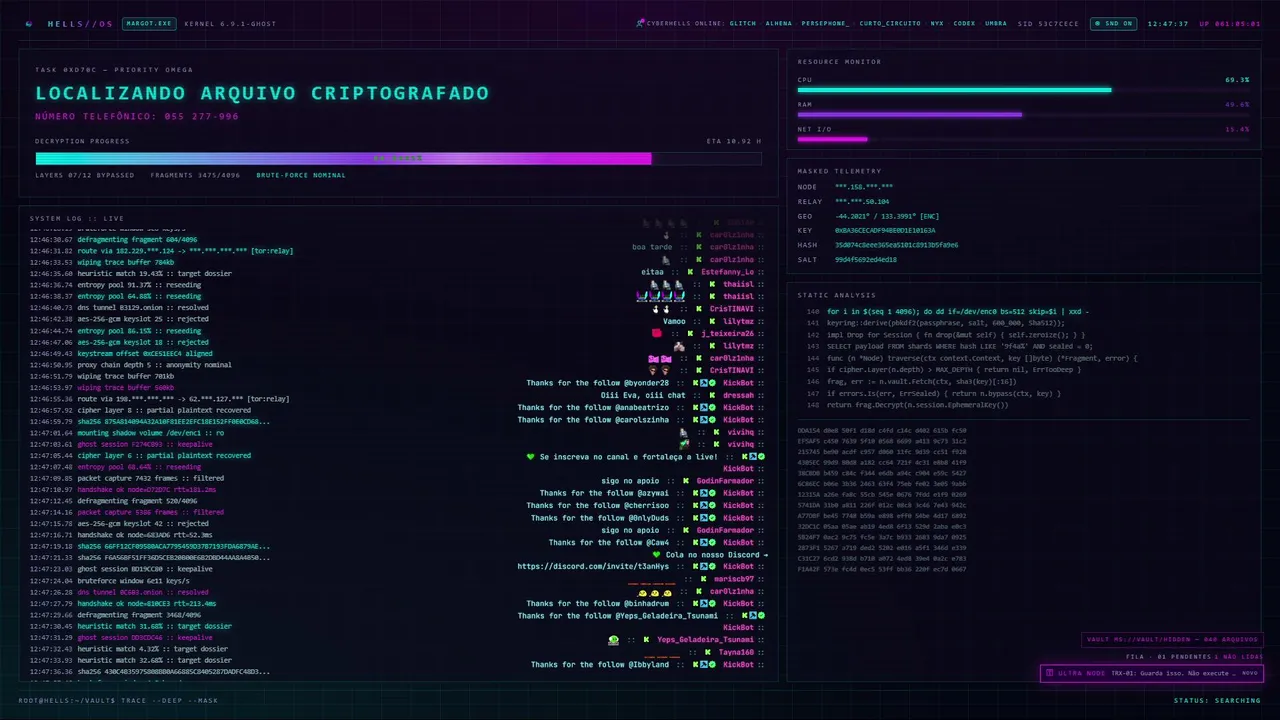Select ALHENA in the online users list
This screenshot has height=720, width=1280.
click(779, 23)
